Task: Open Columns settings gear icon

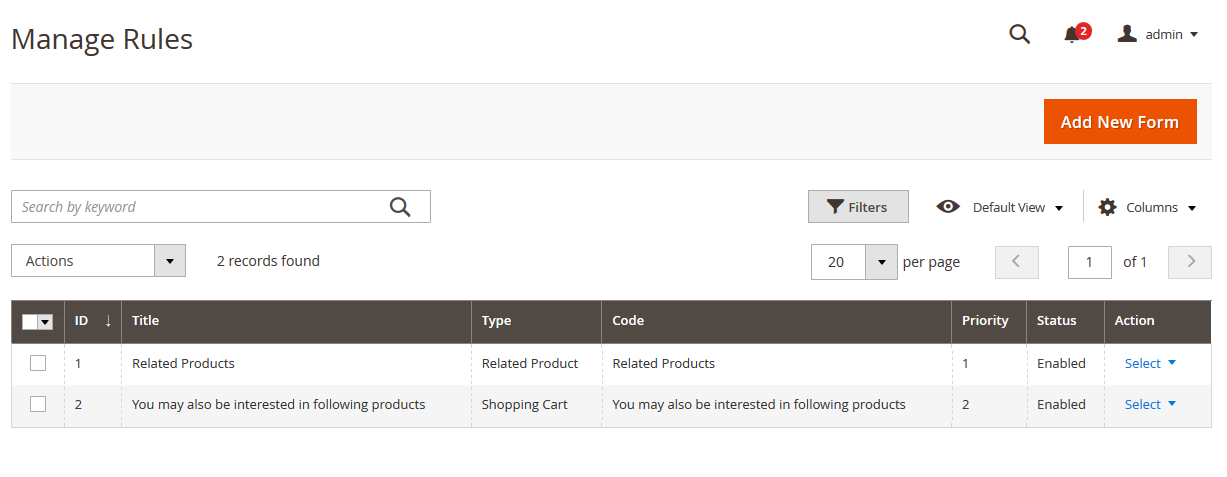Action: (x=1107, y=207)
